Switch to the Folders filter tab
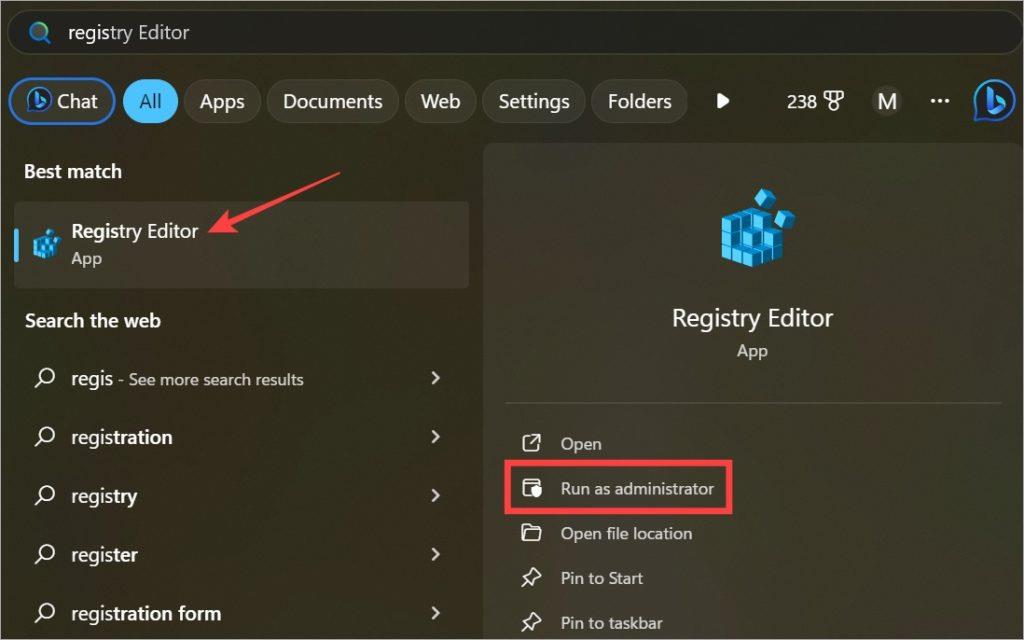Viewport: 1024px width, 640px height. 639,101
